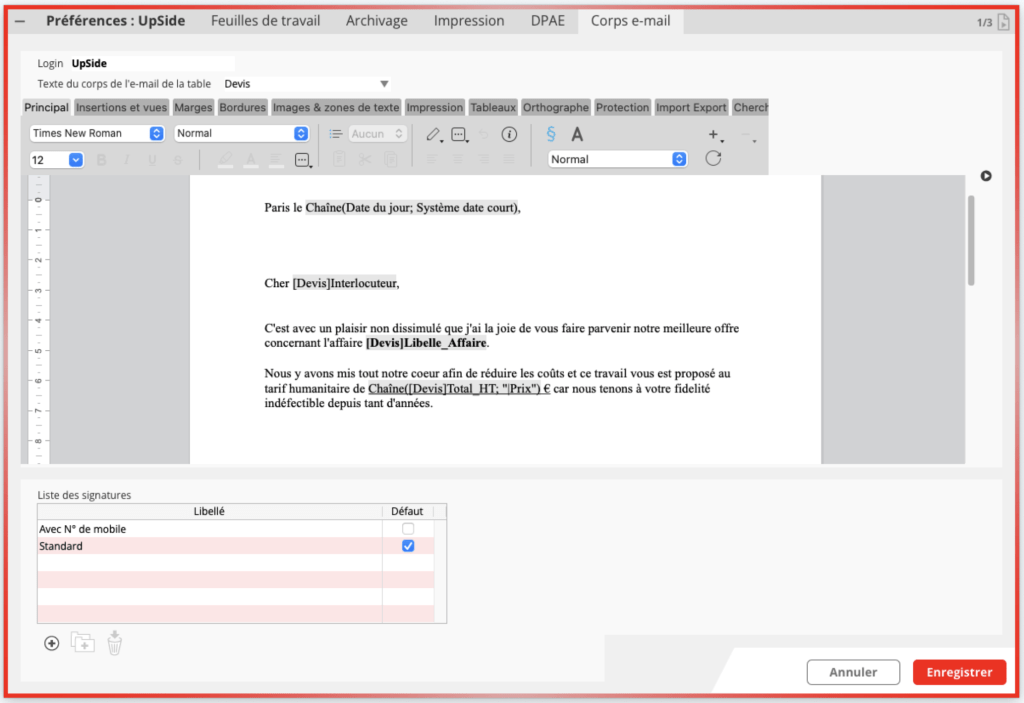
Task: Uncheck the Standard signature default checkbox
Action: (407, 546)
